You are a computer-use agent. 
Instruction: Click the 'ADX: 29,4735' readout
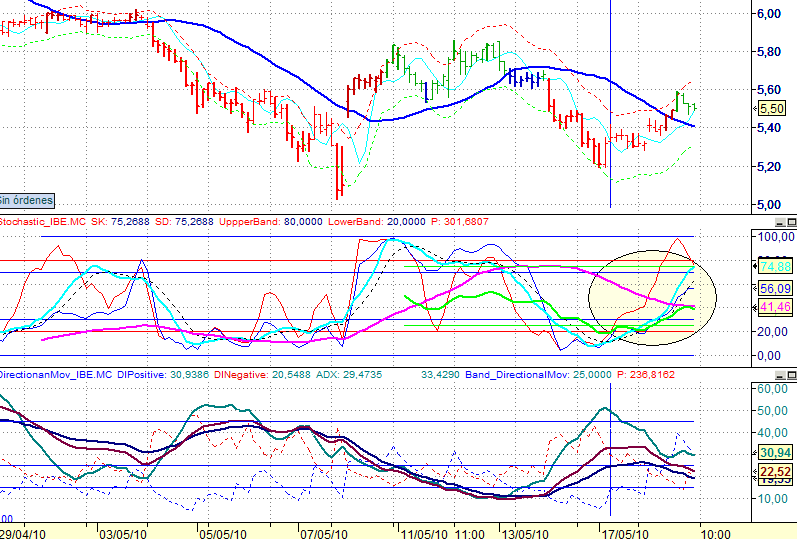349,375
